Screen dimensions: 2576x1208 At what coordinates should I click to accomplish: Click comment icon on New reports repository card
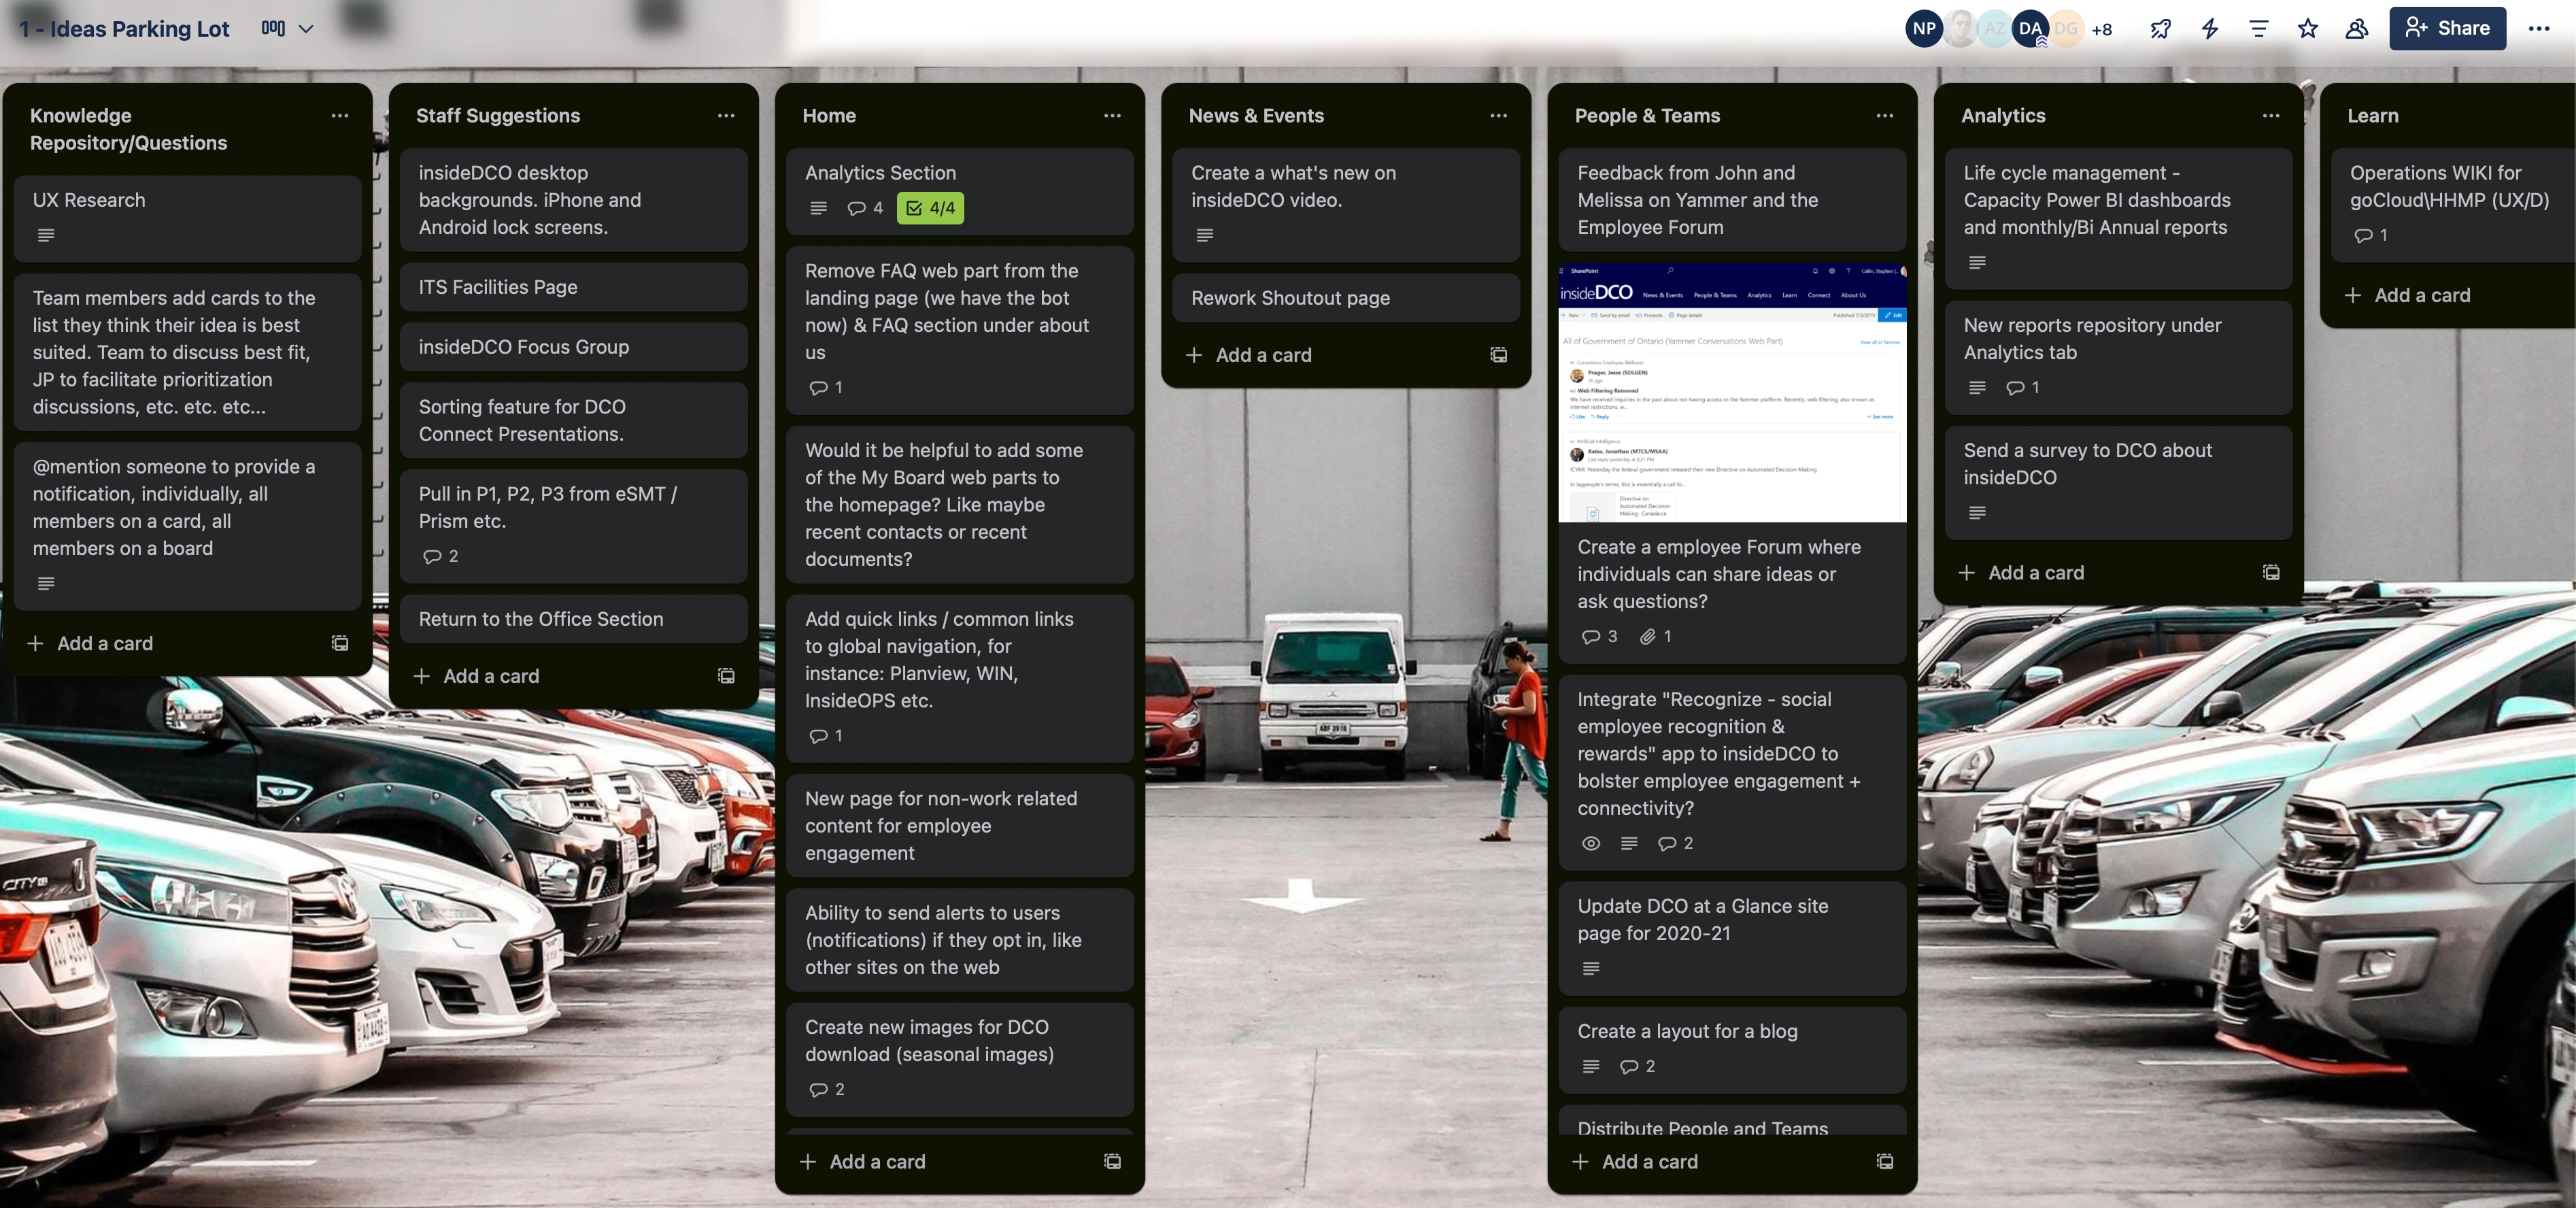pyautogui.click(x=2022, y=387)
